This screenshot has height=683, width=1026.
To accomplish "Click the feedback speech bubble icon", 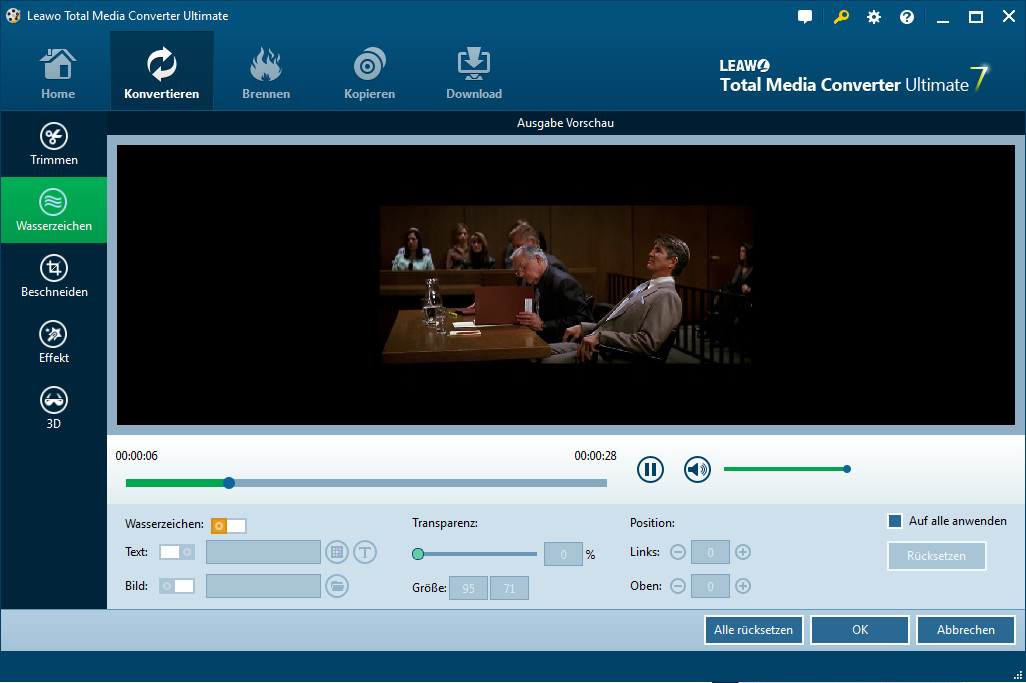I will tap(805, 17).
